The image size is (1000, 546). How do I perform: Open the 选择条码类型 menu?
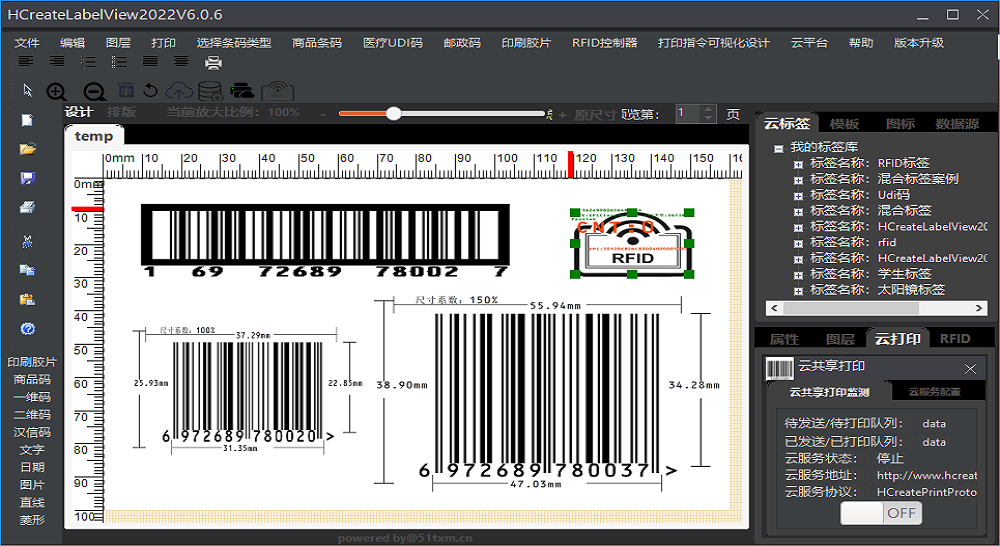233,43
